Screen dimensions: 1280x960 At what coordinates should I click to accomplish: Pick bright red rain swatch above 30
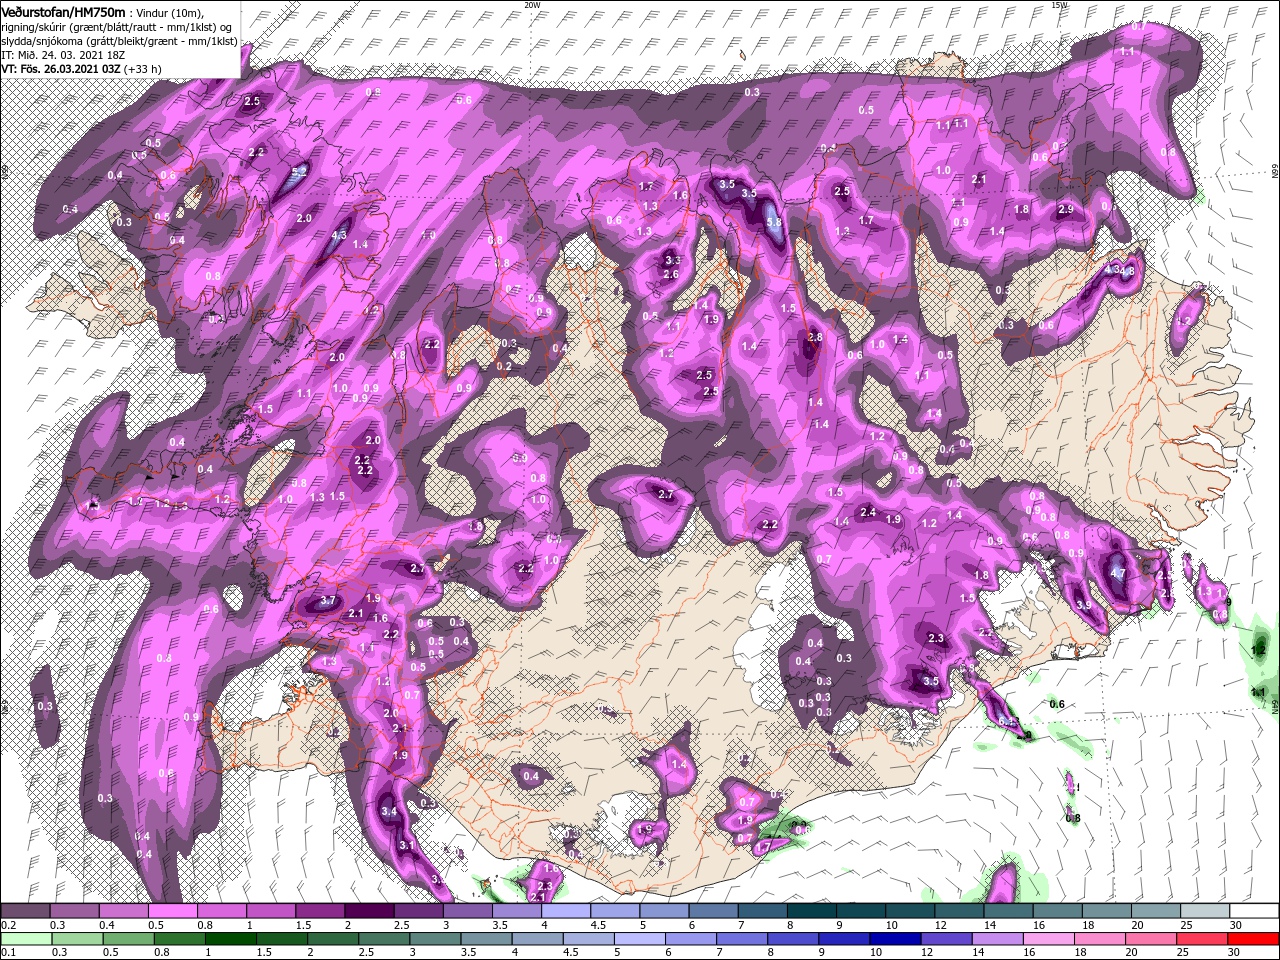pos(1253,938)
